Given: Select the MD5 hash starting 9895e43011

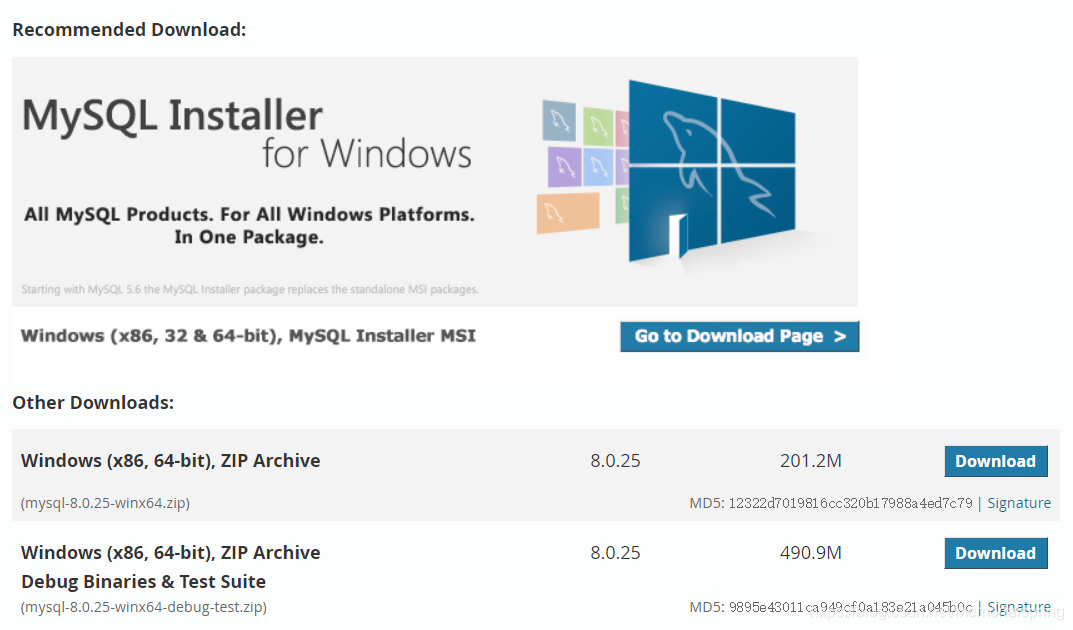Looking at the screenshot, I should click(x=850, y=607).
